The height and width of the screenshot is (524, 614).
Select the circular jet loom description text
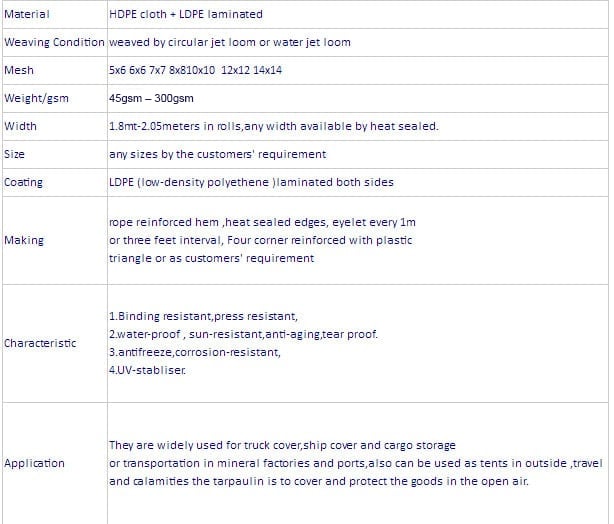229,42
